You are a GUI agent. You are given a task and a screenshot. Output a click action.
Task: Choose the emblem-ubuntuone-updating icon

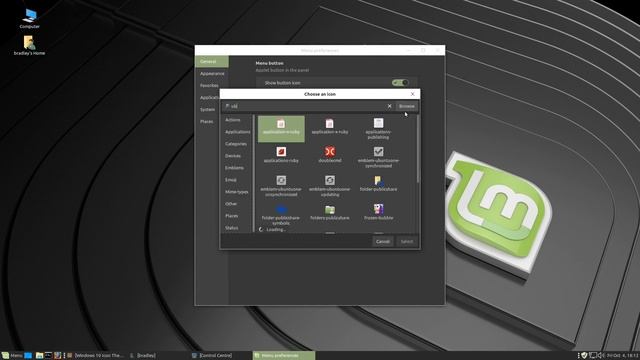(330, 185)
